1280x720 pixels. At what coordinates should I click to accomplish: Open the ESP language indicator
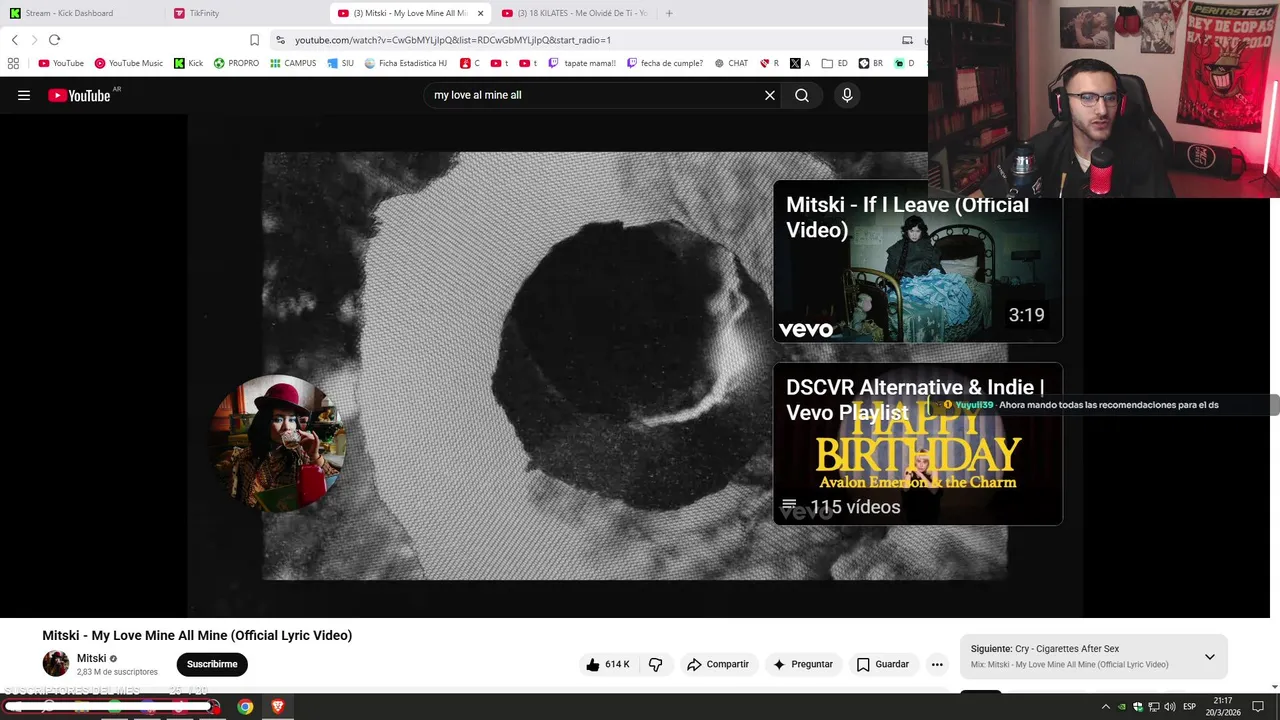(1189, 707)
